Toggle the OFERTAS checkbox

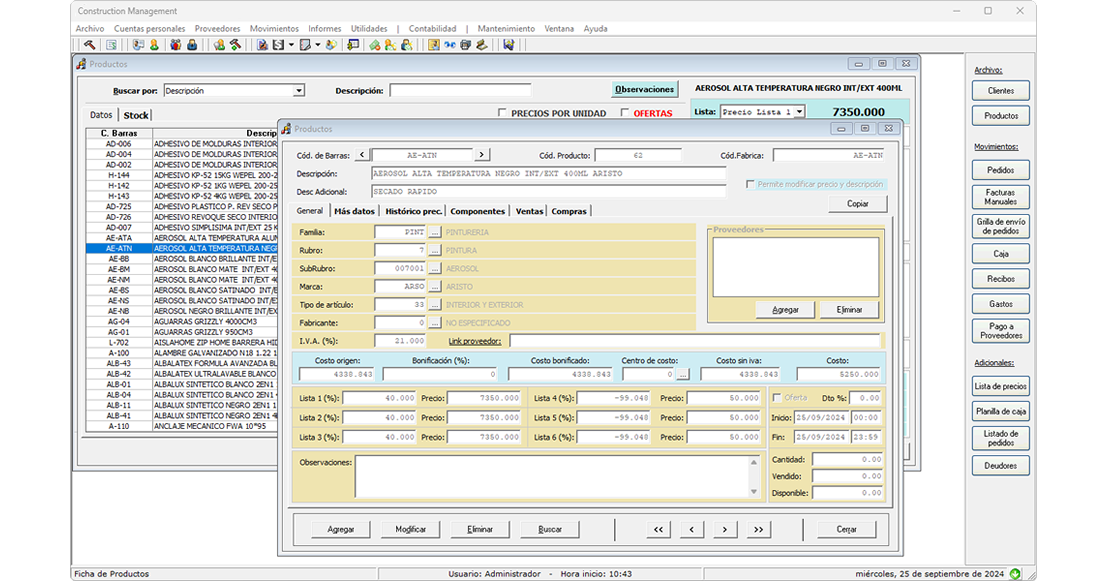[x=625, y=113]
